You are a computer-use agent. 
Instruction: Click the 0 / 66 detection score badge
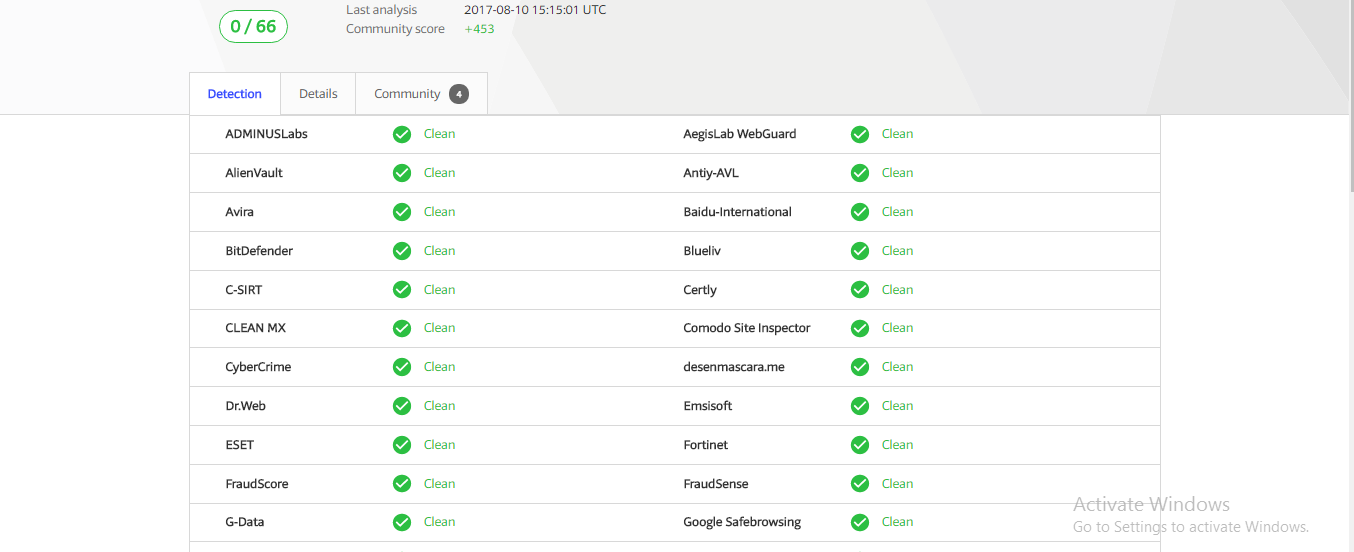point(253,27)
